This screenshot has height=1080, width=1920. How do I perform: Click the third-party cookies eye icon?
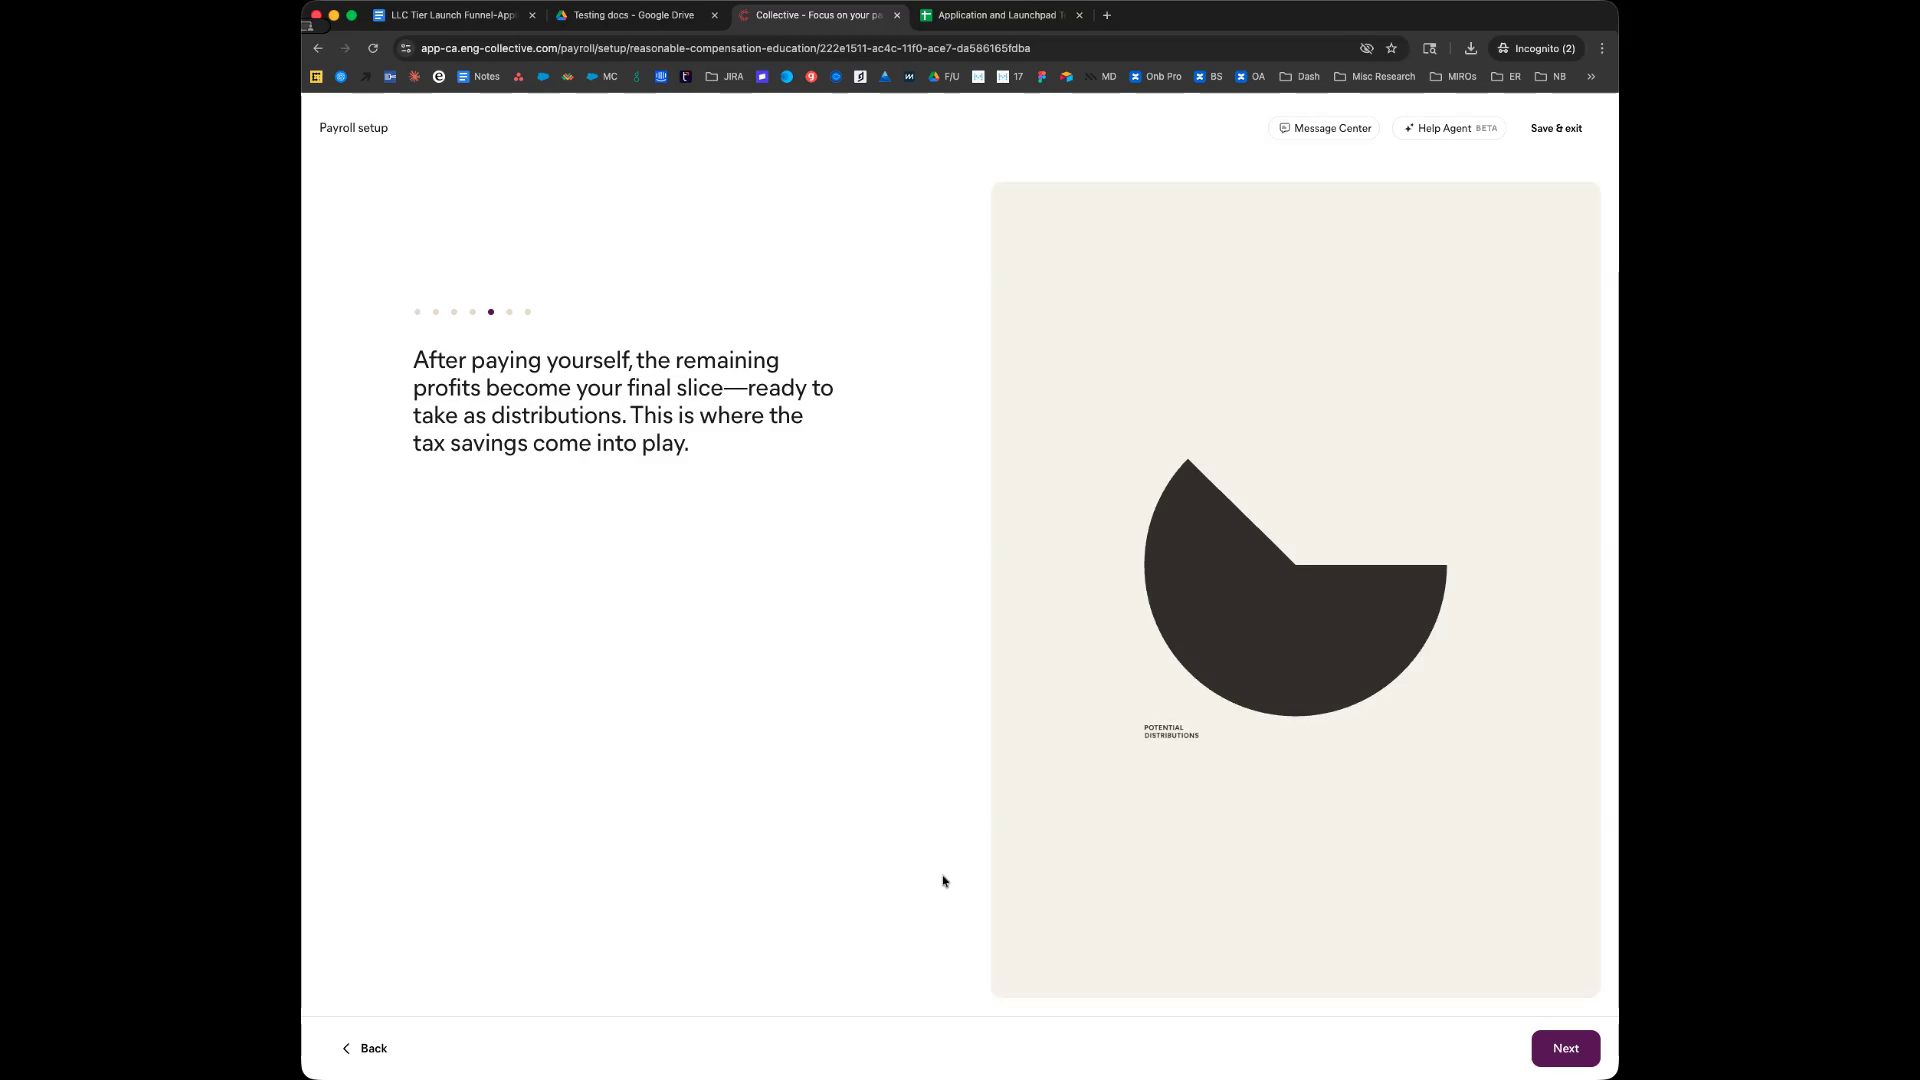point(1366,48)
